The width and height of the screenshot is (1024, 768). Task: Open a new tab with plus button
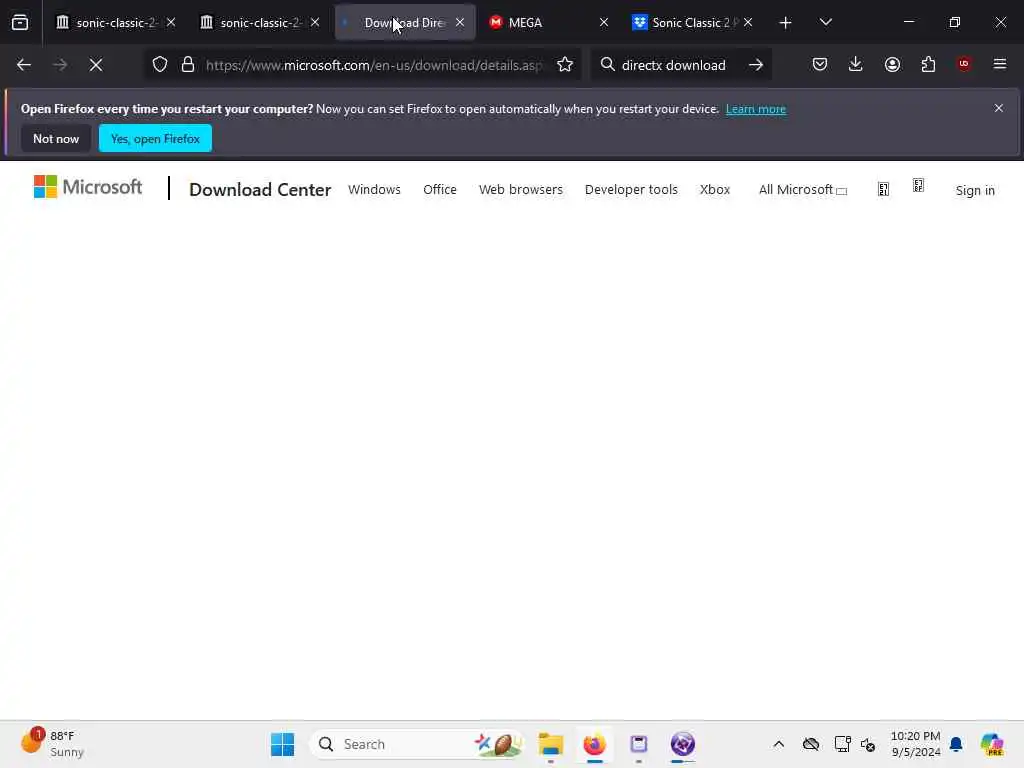click(x=785, y=22)
